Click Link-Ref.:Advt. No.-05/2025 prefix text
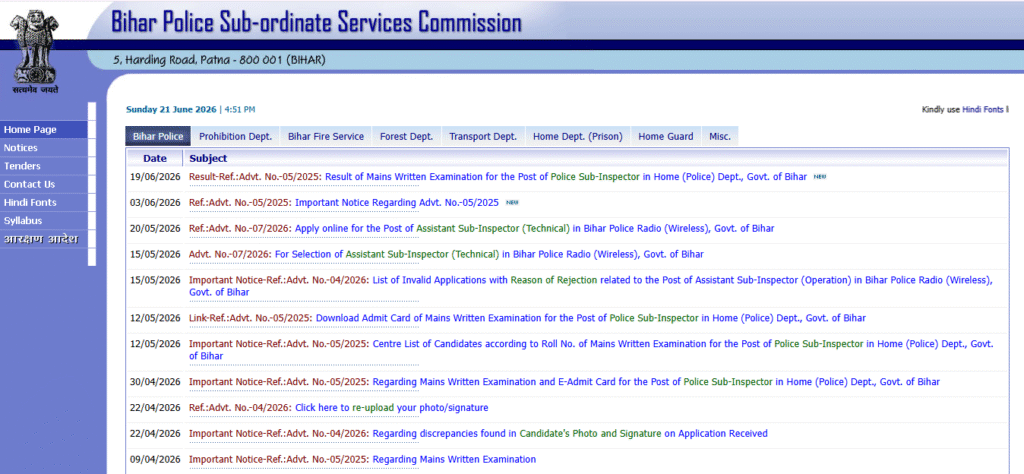This screenshot has width=1024, height=474. coord(251,318)
